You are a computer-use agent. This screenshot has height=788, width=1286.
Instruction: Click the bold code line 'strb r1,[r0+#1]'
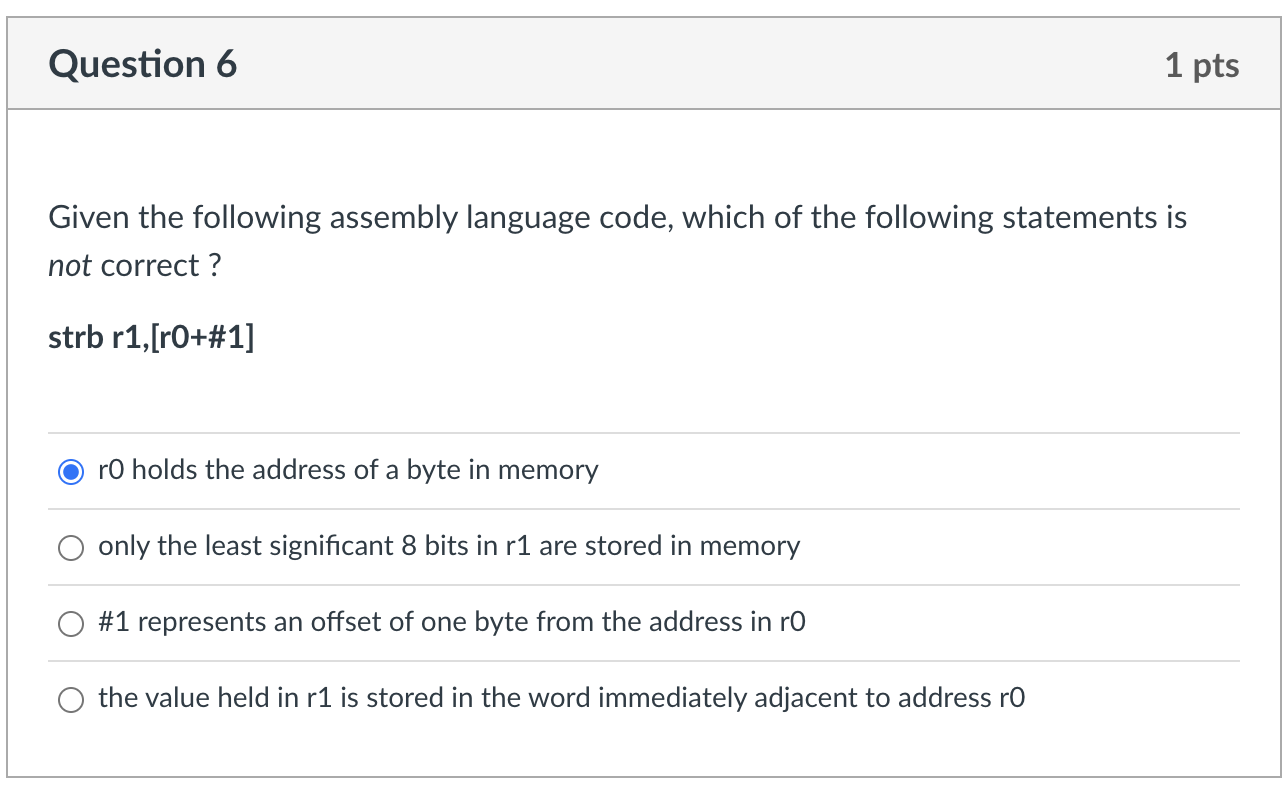point(151,338)
